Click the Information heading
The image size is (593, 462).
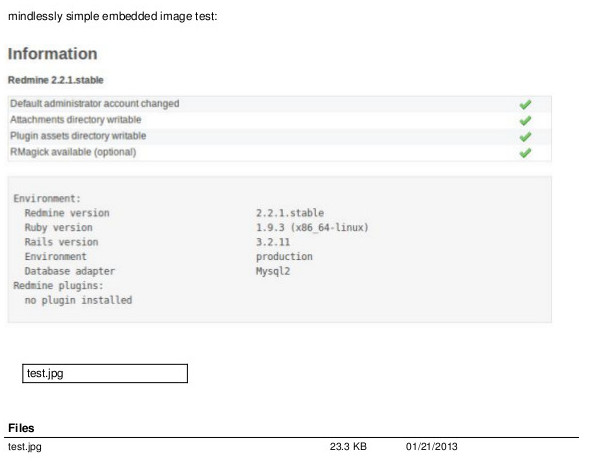point(53,54)
